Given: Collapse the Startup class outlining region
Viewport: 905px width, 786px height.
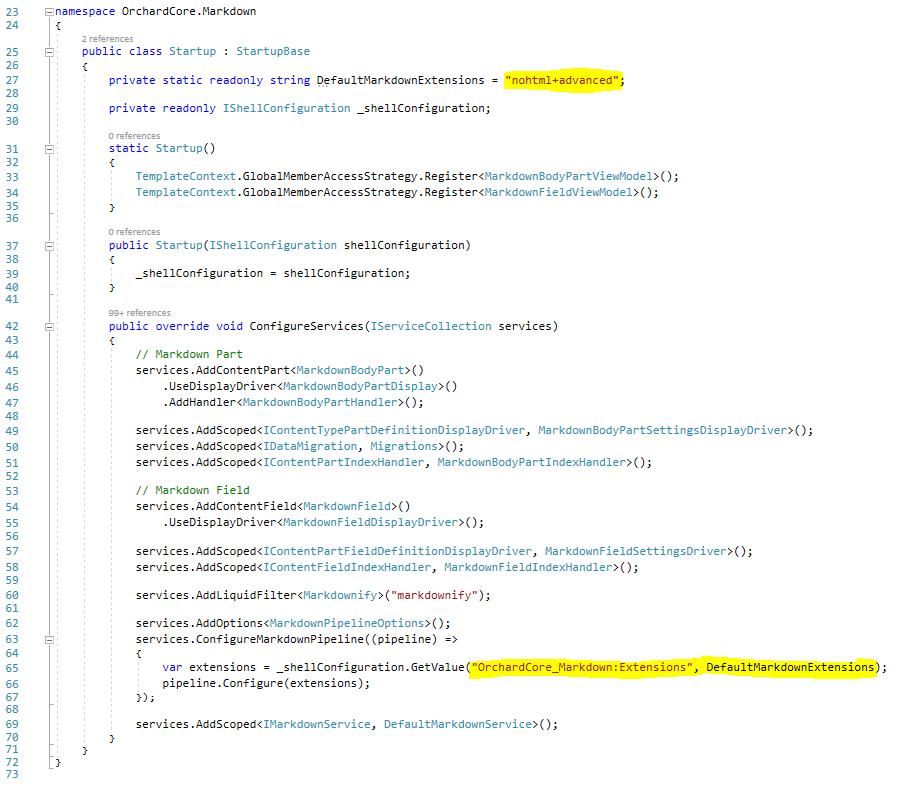Looking at the screenshot, I should click(50, 52).
